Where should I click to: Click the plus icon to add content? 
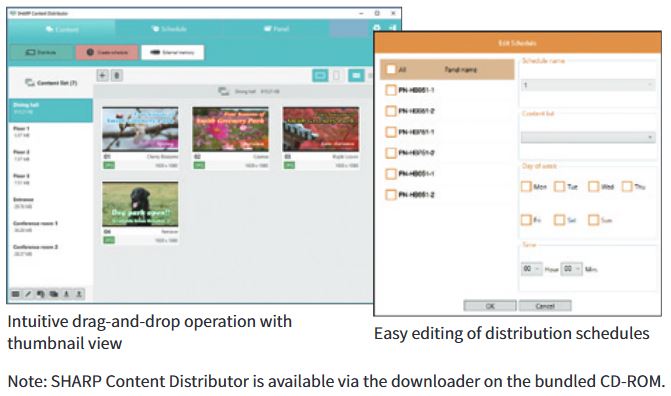[x=102, y=76]
